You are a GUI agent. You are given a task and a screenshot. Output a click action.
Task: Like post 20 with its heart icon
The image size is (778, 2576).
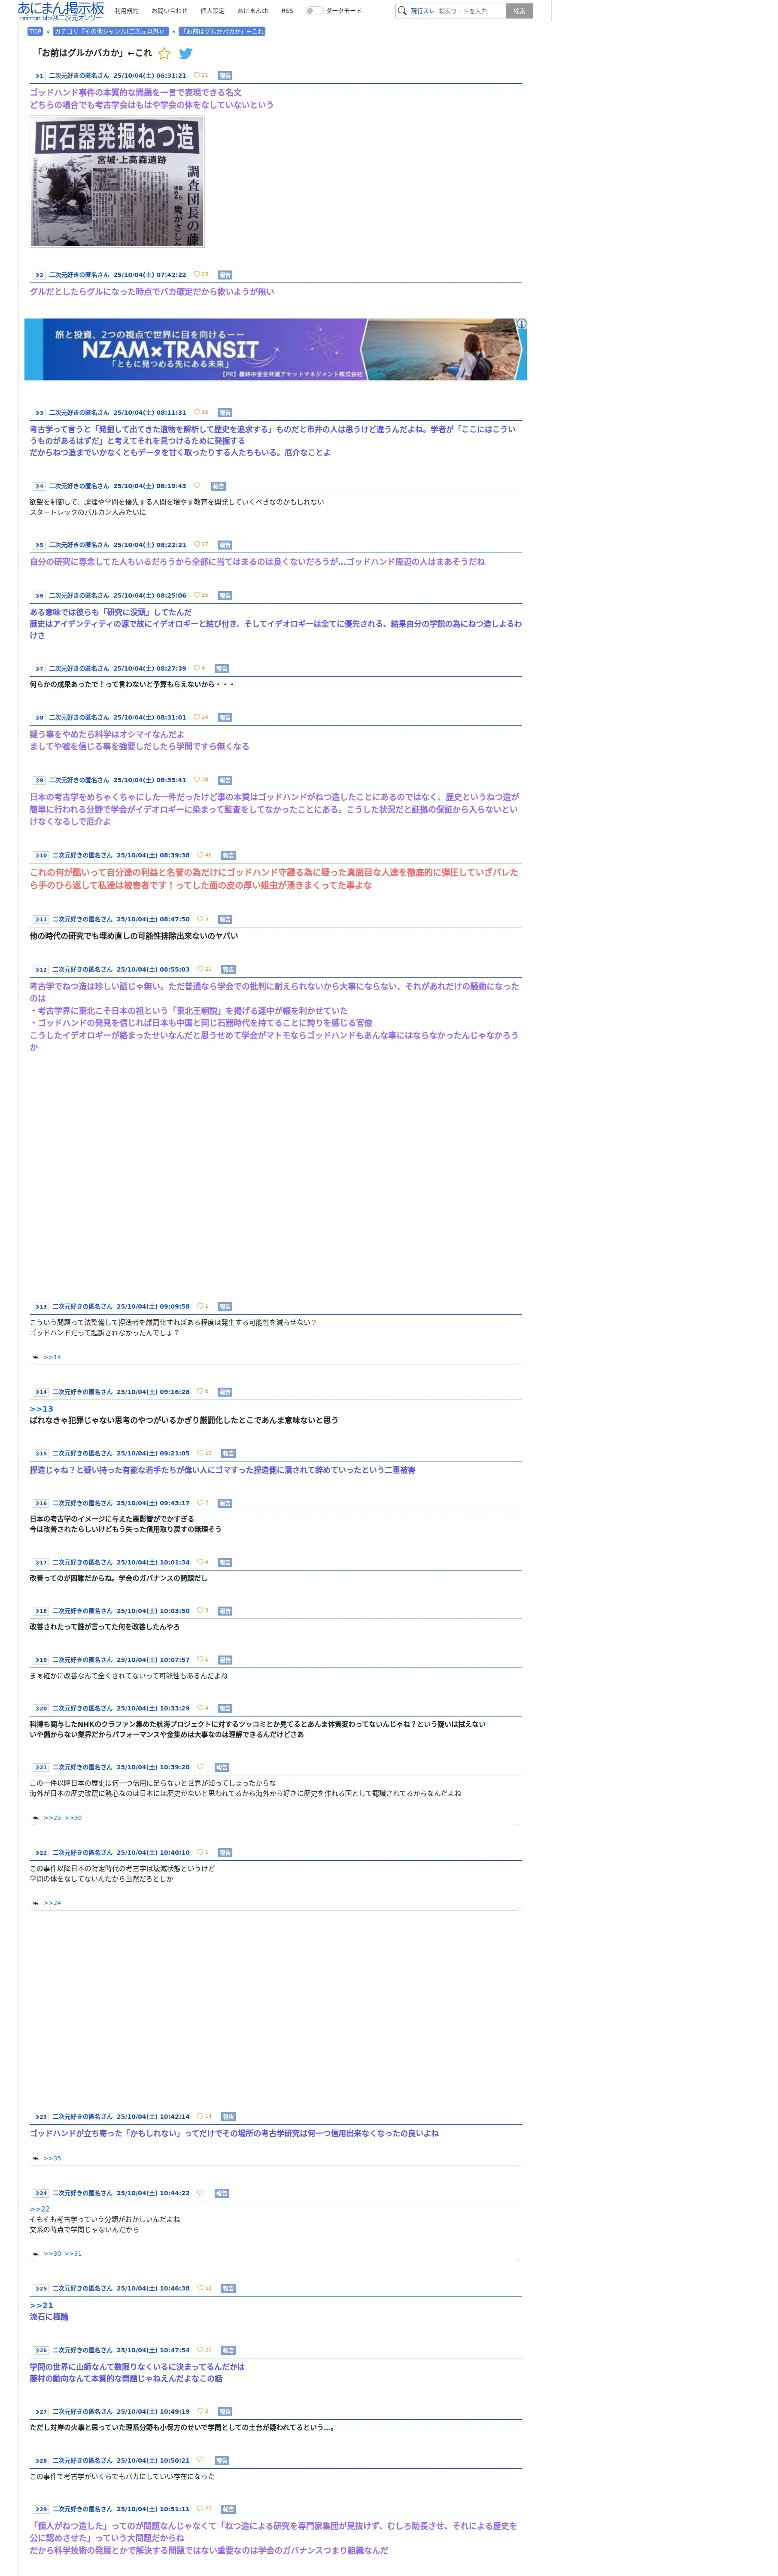(x=200, y=1708)
